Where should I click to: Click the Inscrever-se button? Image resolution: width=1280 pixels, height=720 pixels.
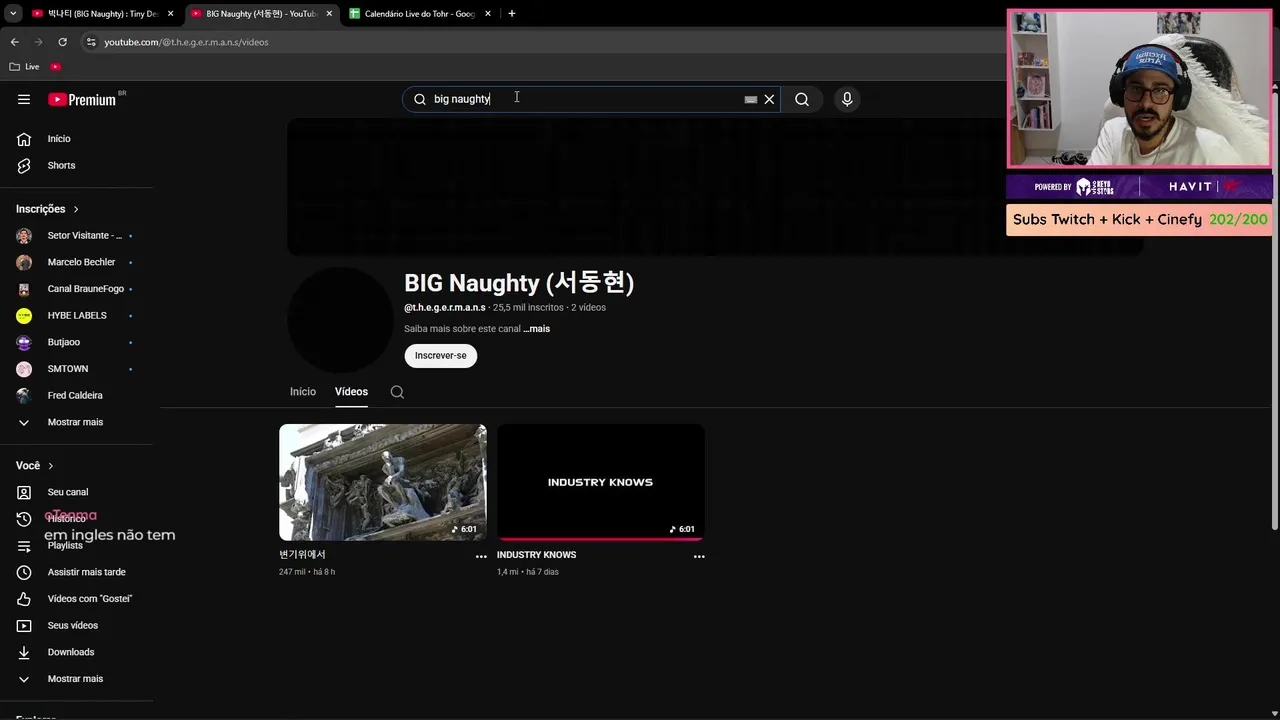441,356
